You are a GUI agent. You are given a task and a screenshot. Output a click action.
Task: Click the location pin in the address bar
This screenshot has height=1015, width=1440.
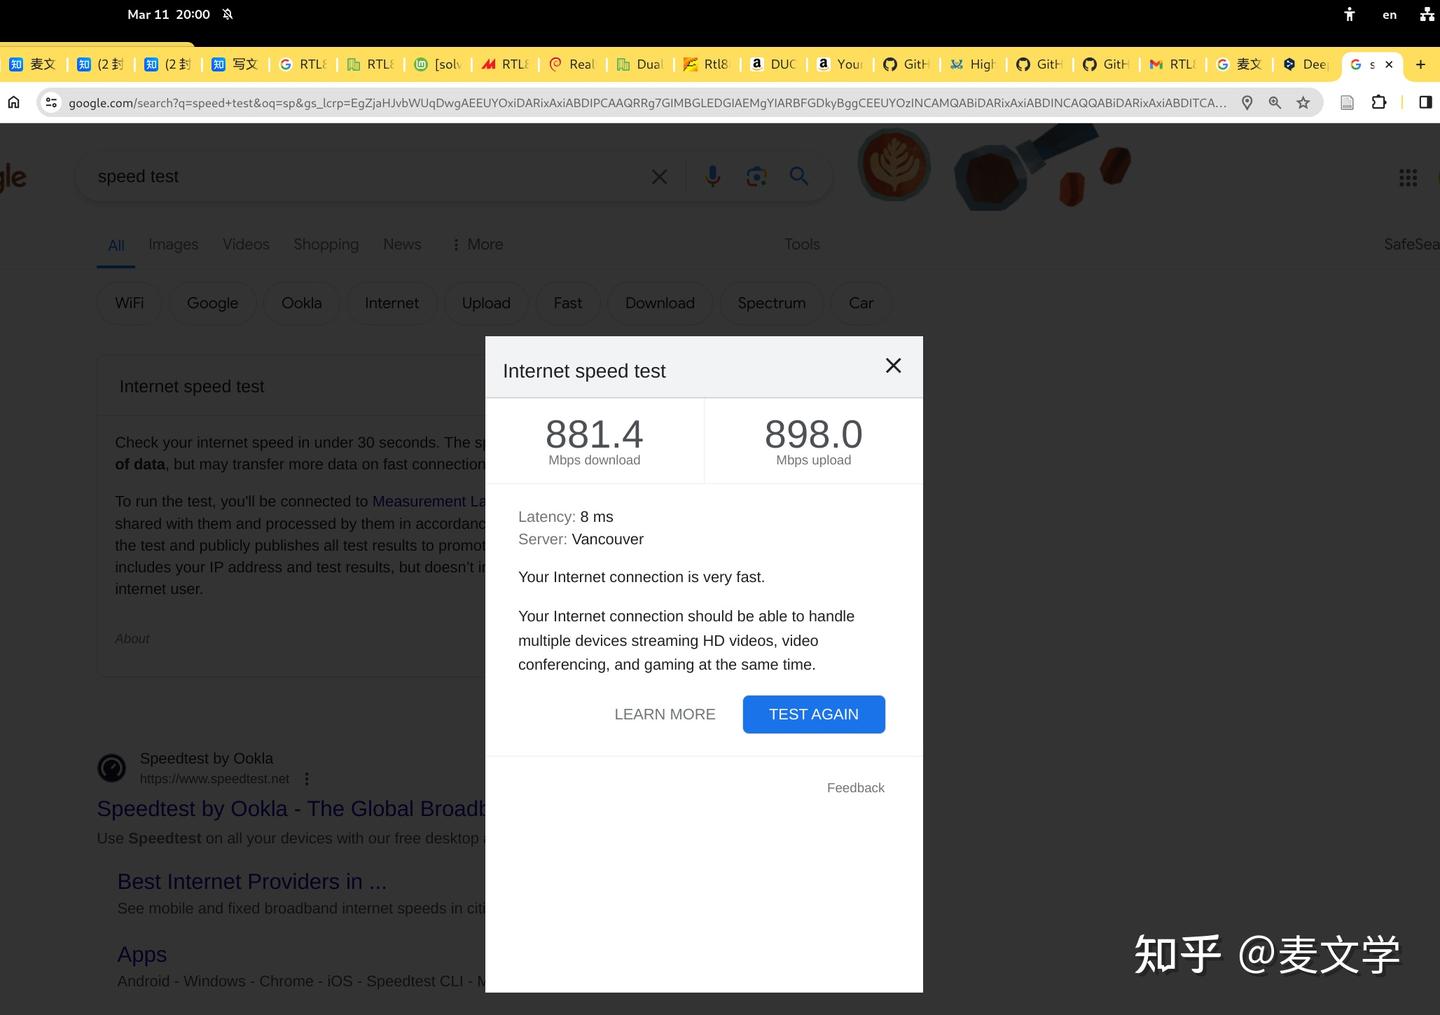point(1246,102)
